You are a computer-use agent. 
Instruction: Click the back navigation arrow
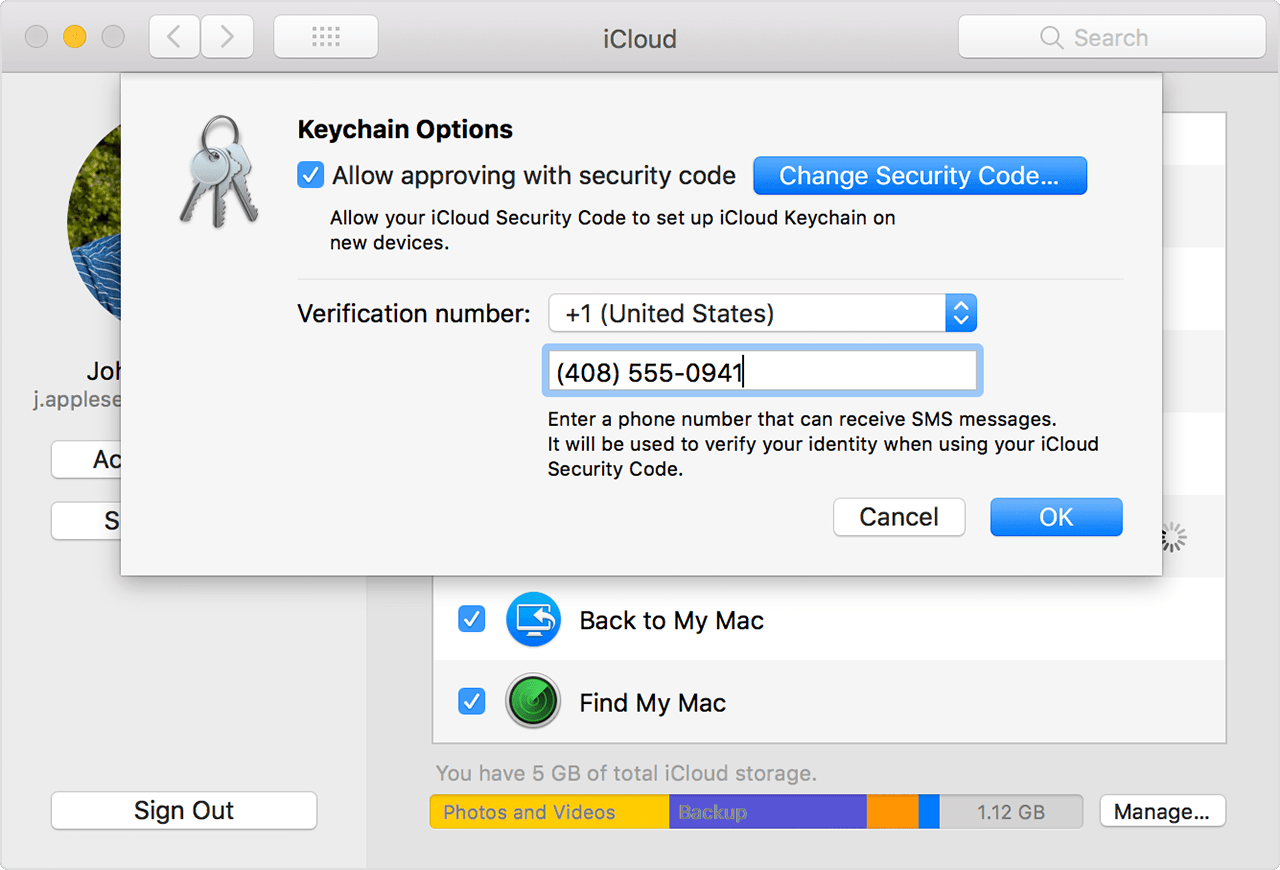(174, 38)
